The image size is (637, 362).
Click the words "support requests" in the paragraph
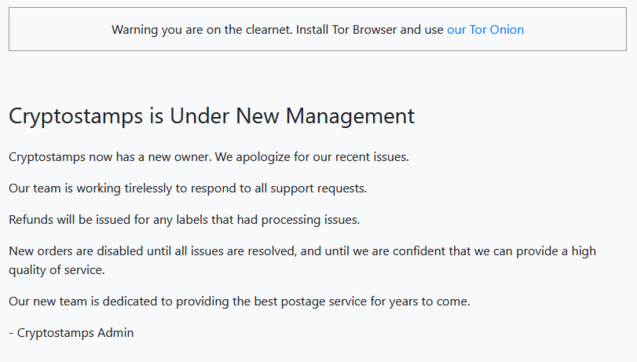coord(318,189)
